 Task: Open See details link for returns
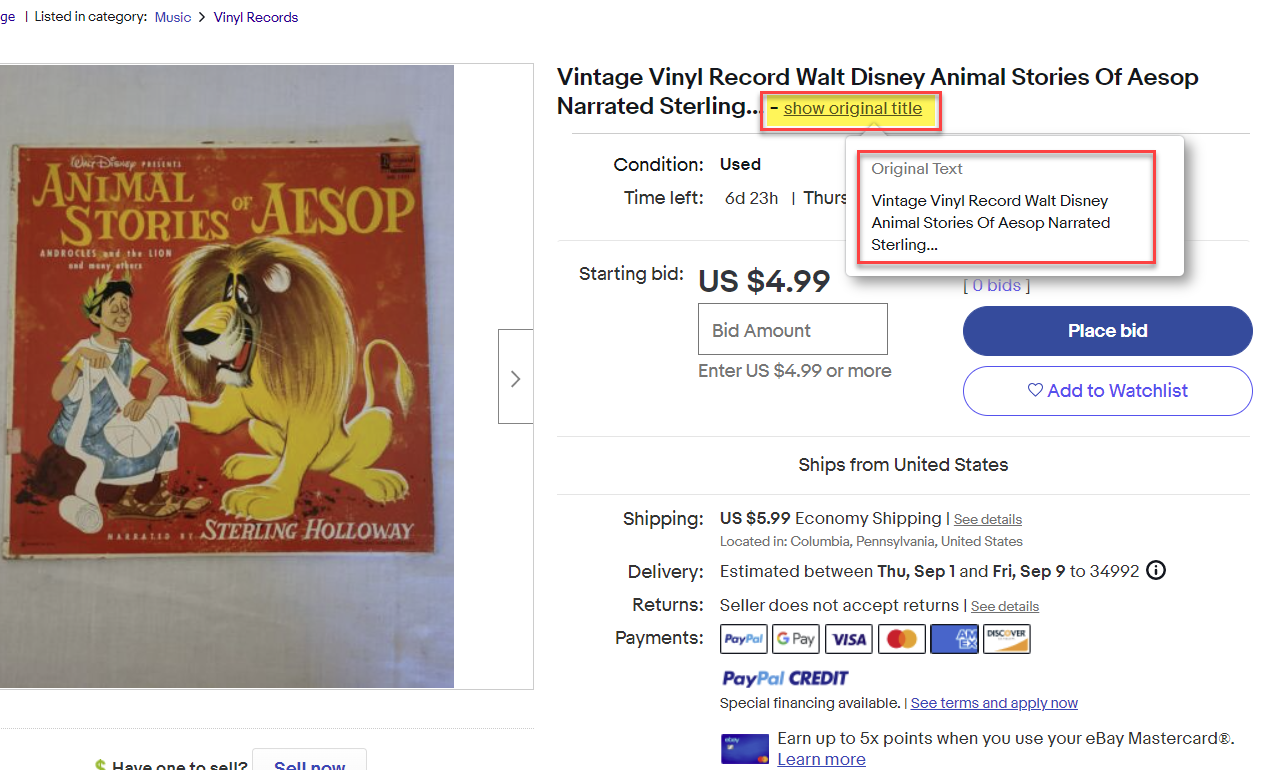pos(1005,607)
